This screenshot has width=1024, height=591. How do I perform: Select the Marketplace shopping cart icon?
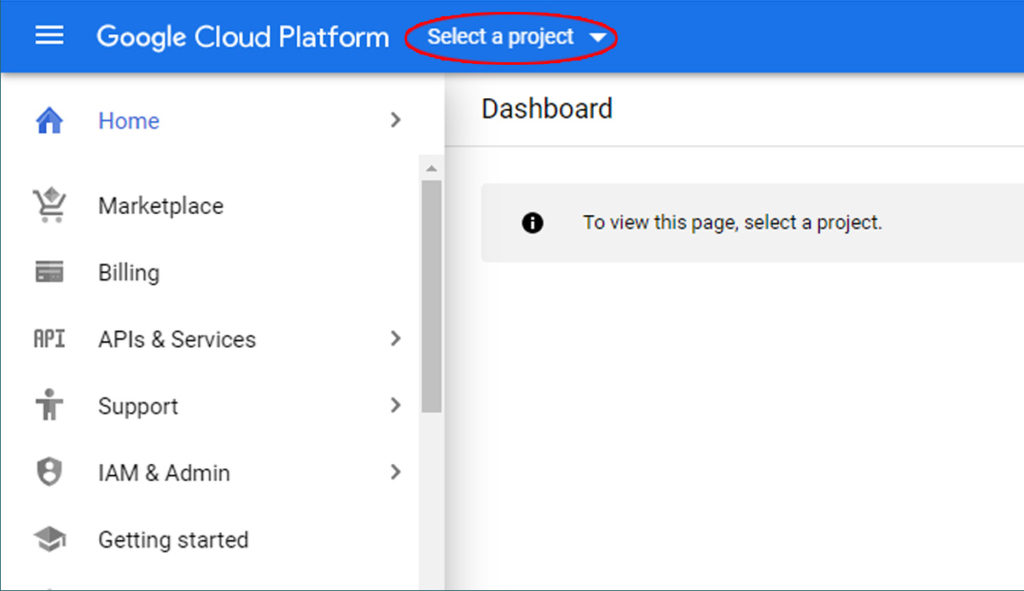click(48, 205)
